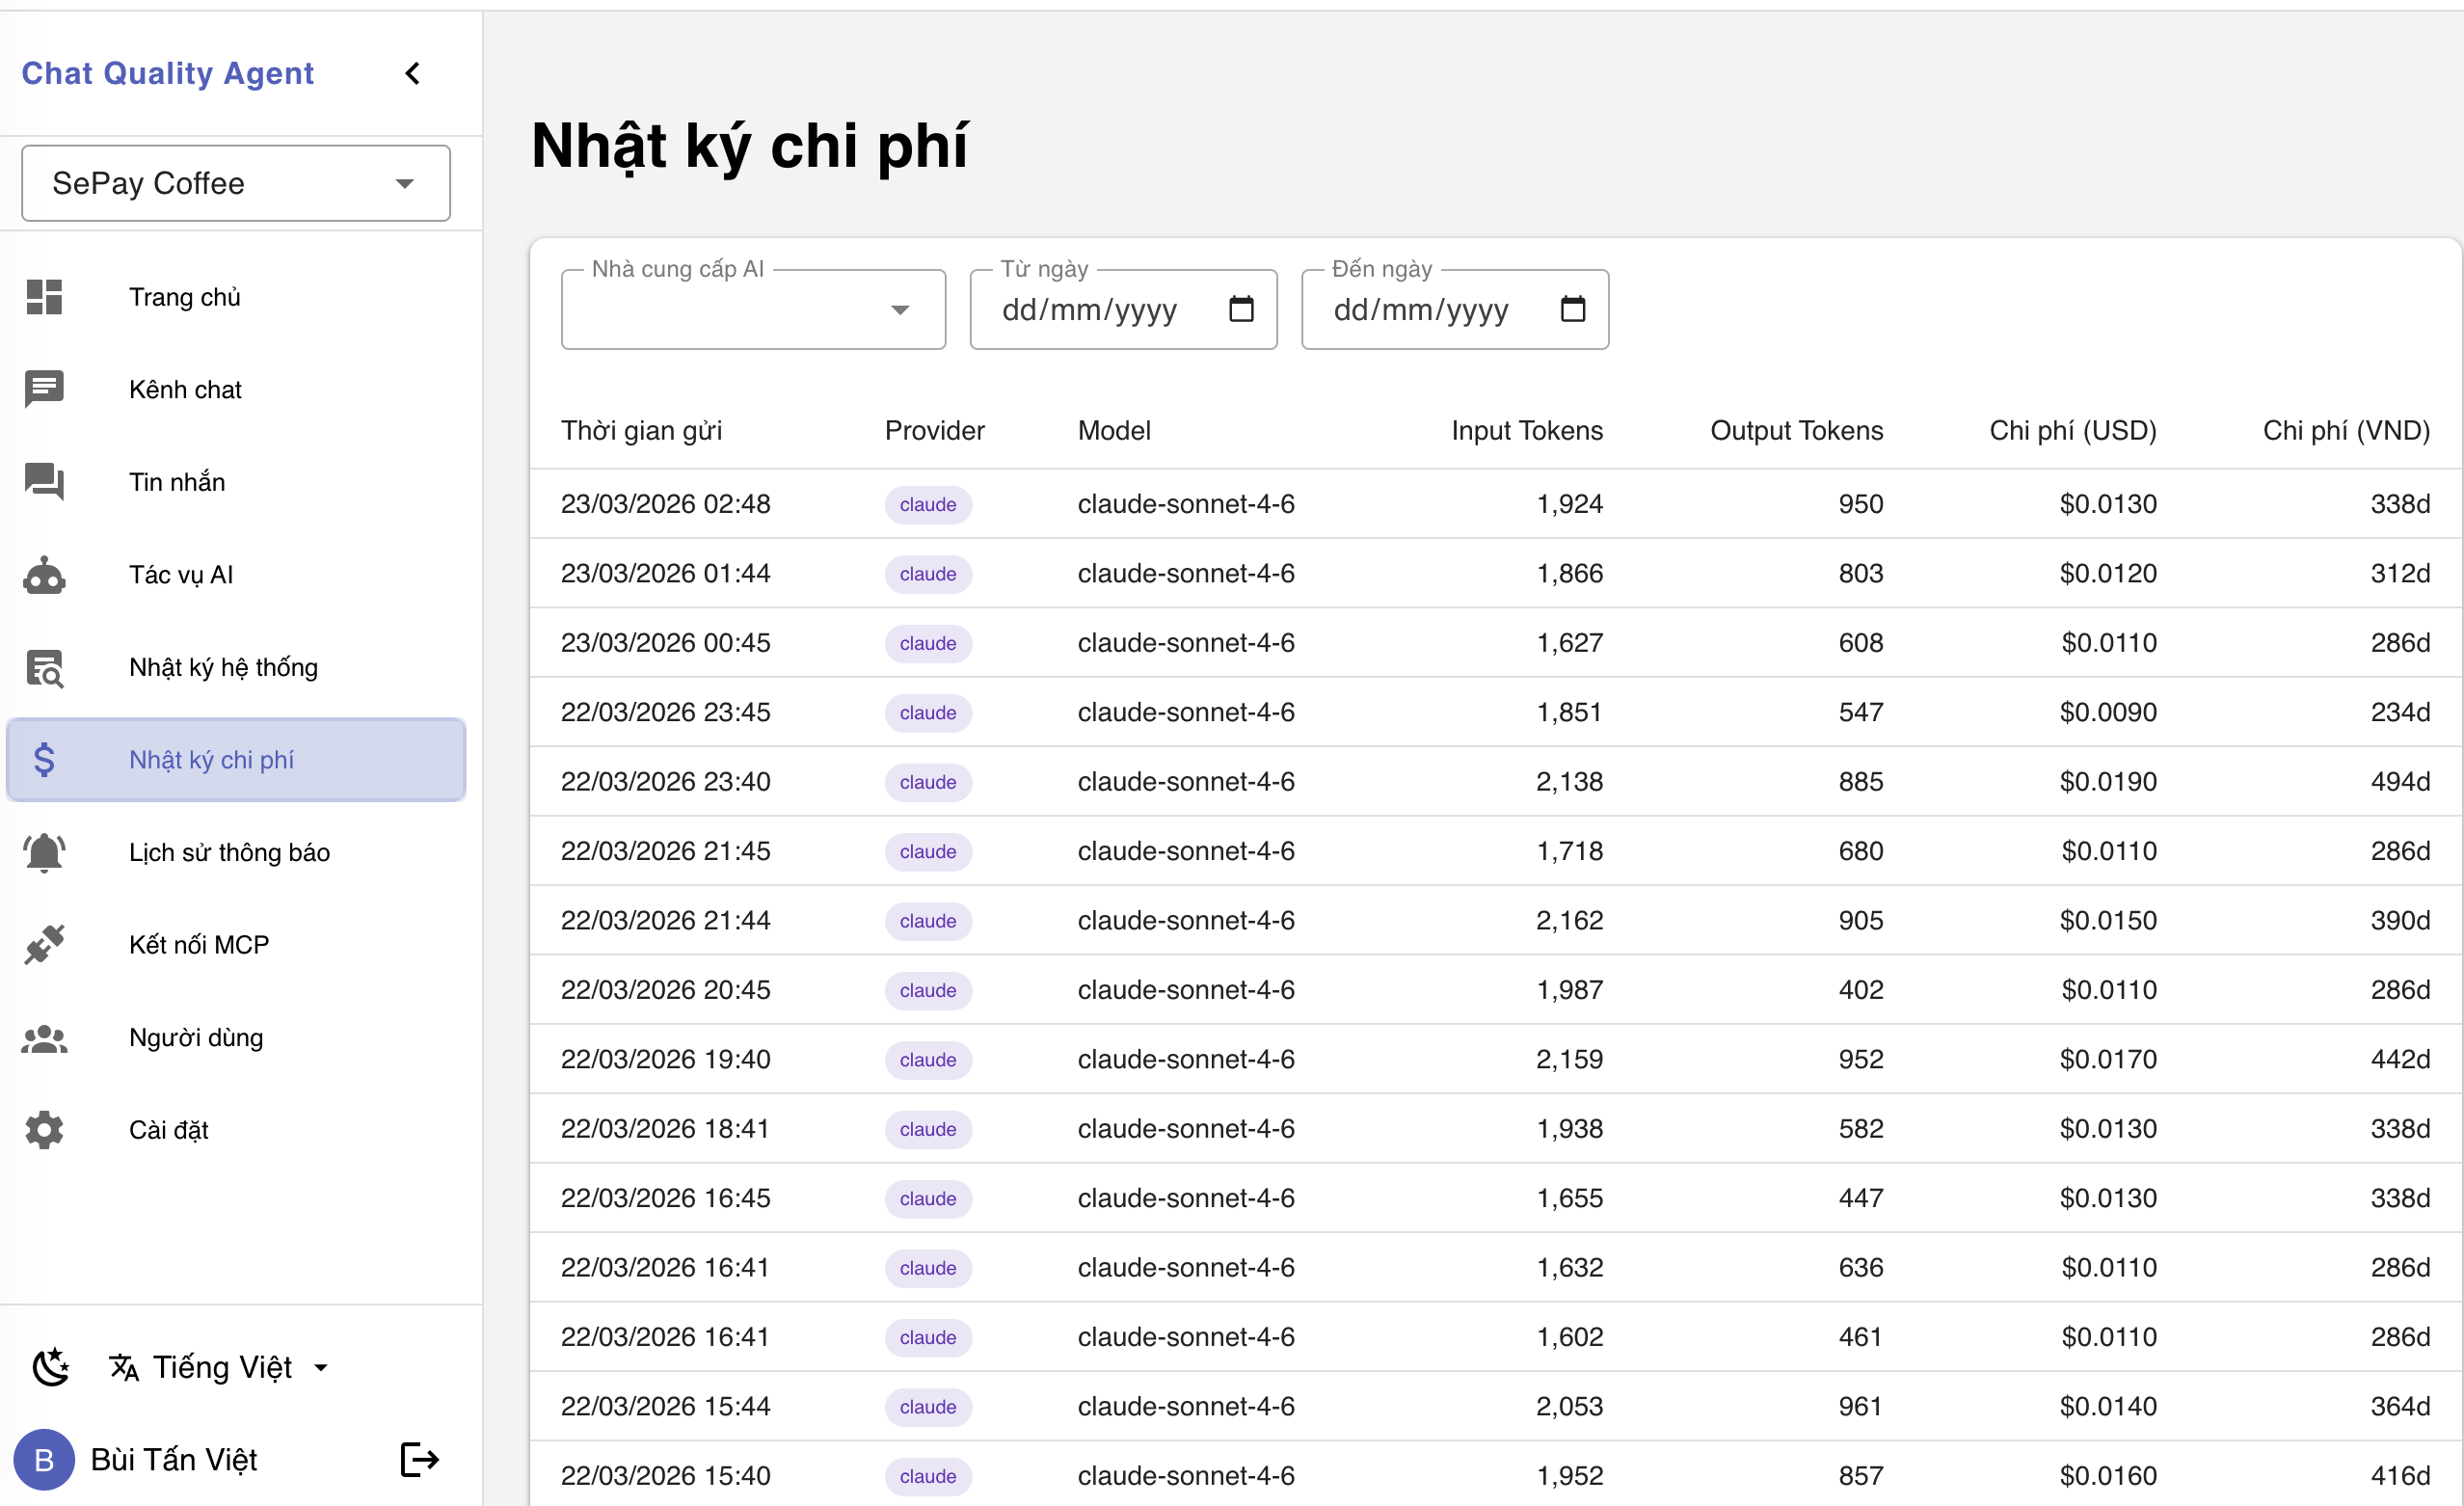The image size is (2464, 1506).
Task: Open calendar picker in Từ ngày field
Action: pos(1241,309)
